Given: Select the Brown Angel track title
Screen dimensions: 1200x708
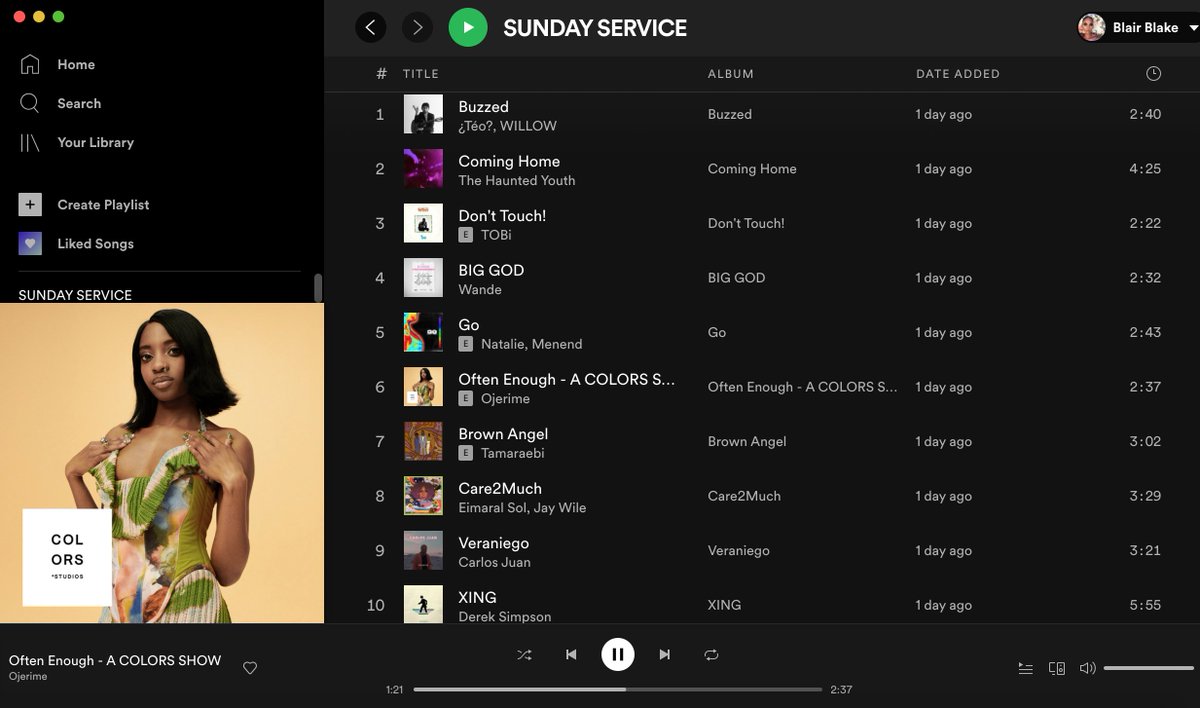Looking at the screenshot, I should 503,434.
